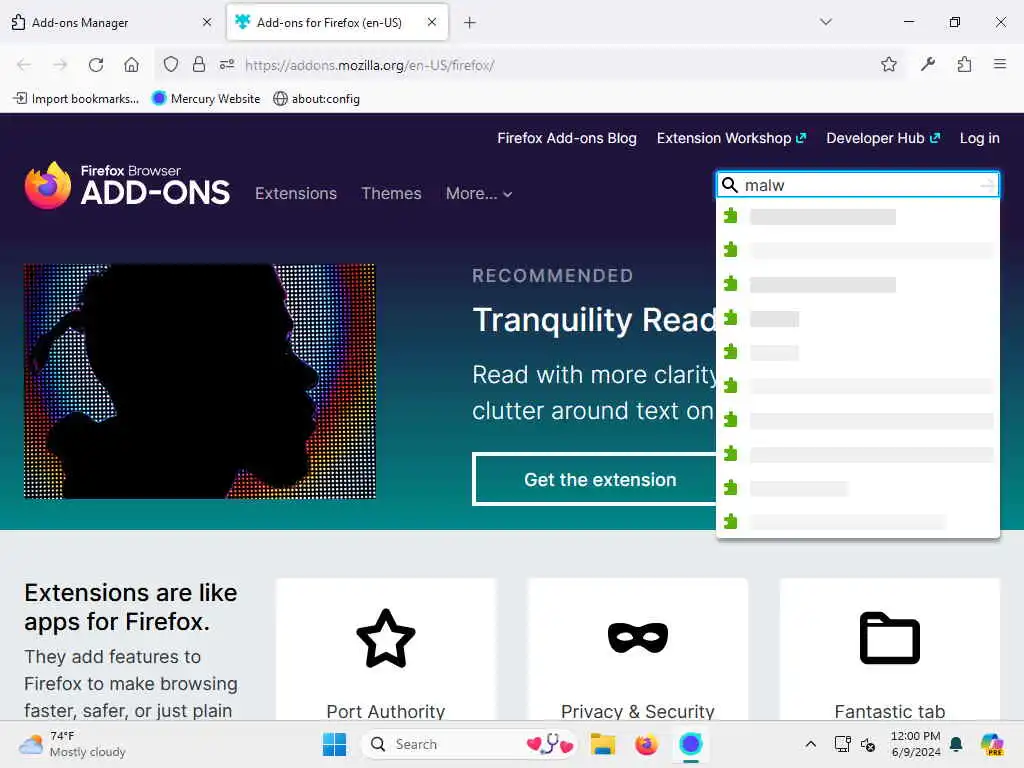1024x768 pixels.
Task: Open the Copilot preview icon
Action: pos(992,744)
